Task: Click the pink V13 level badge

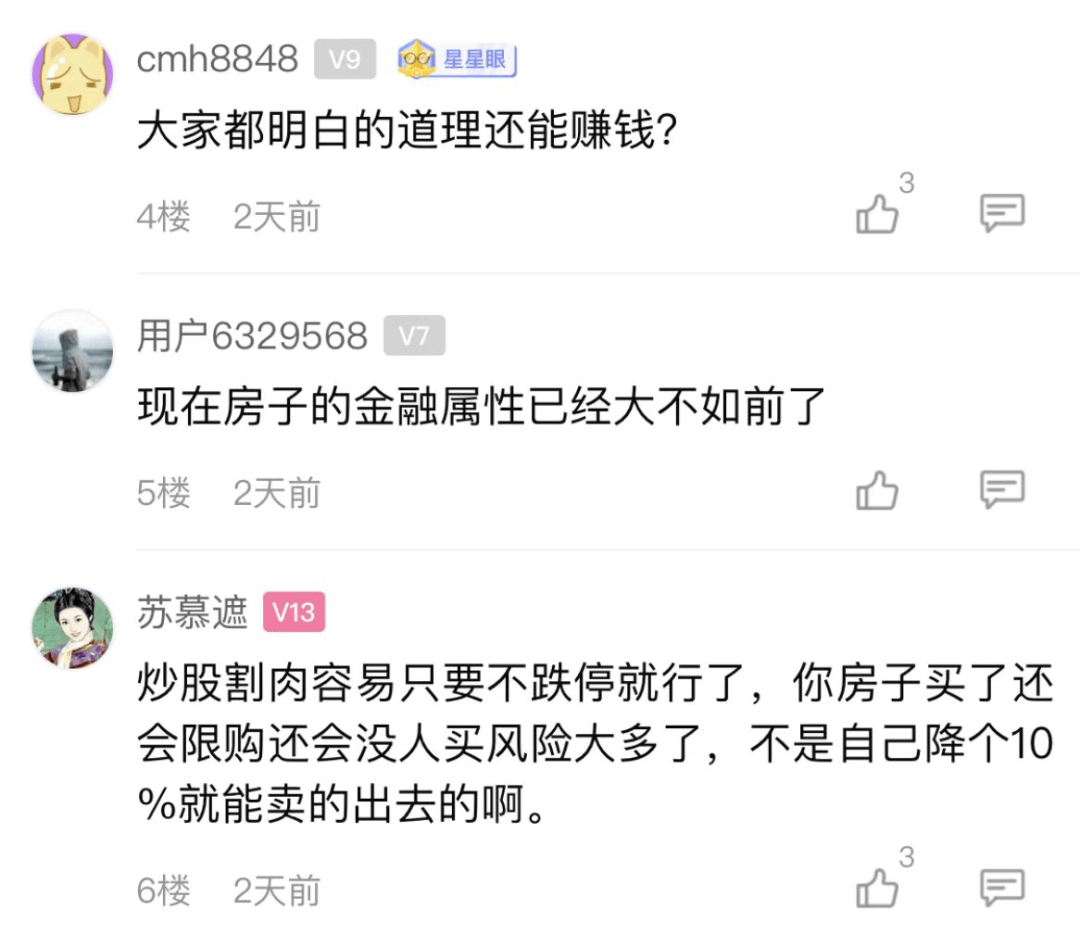Action: coord(294,612)
